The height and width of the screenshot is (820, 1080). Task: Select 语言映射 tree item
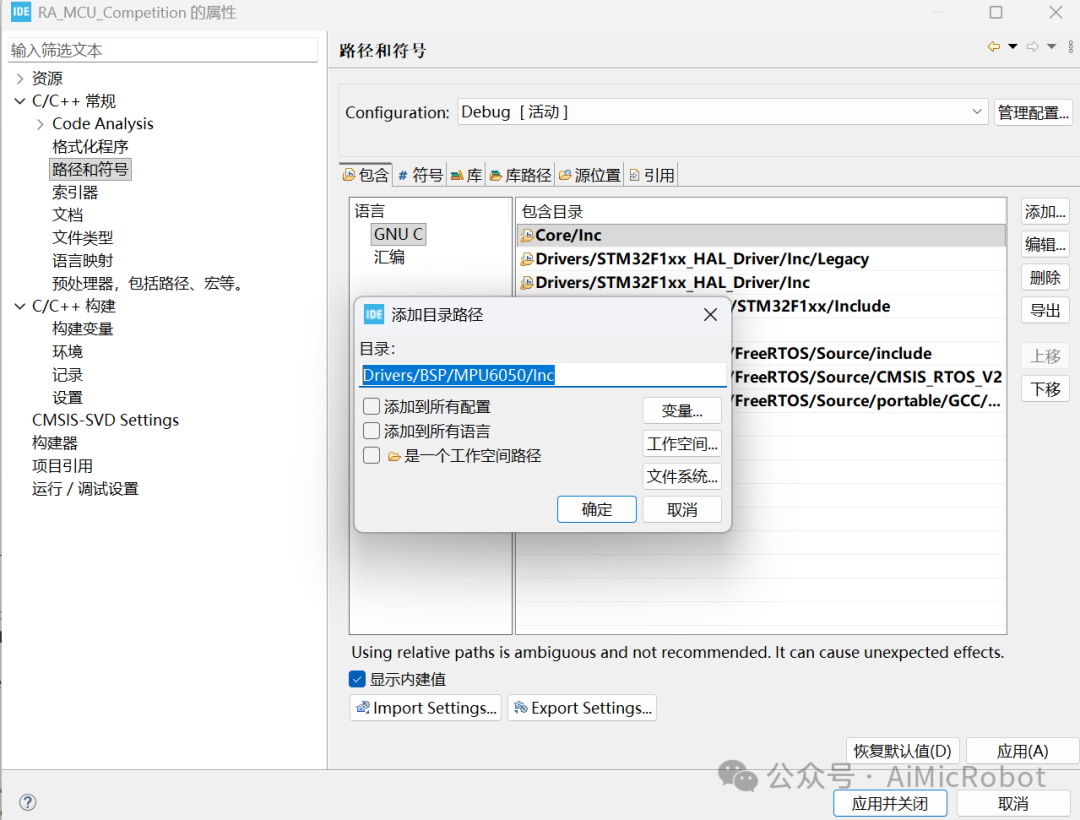click(83, 260)
